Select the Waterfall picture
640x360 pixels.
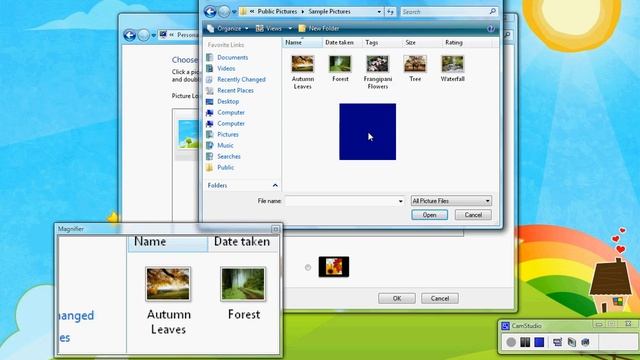click(453, 69)
